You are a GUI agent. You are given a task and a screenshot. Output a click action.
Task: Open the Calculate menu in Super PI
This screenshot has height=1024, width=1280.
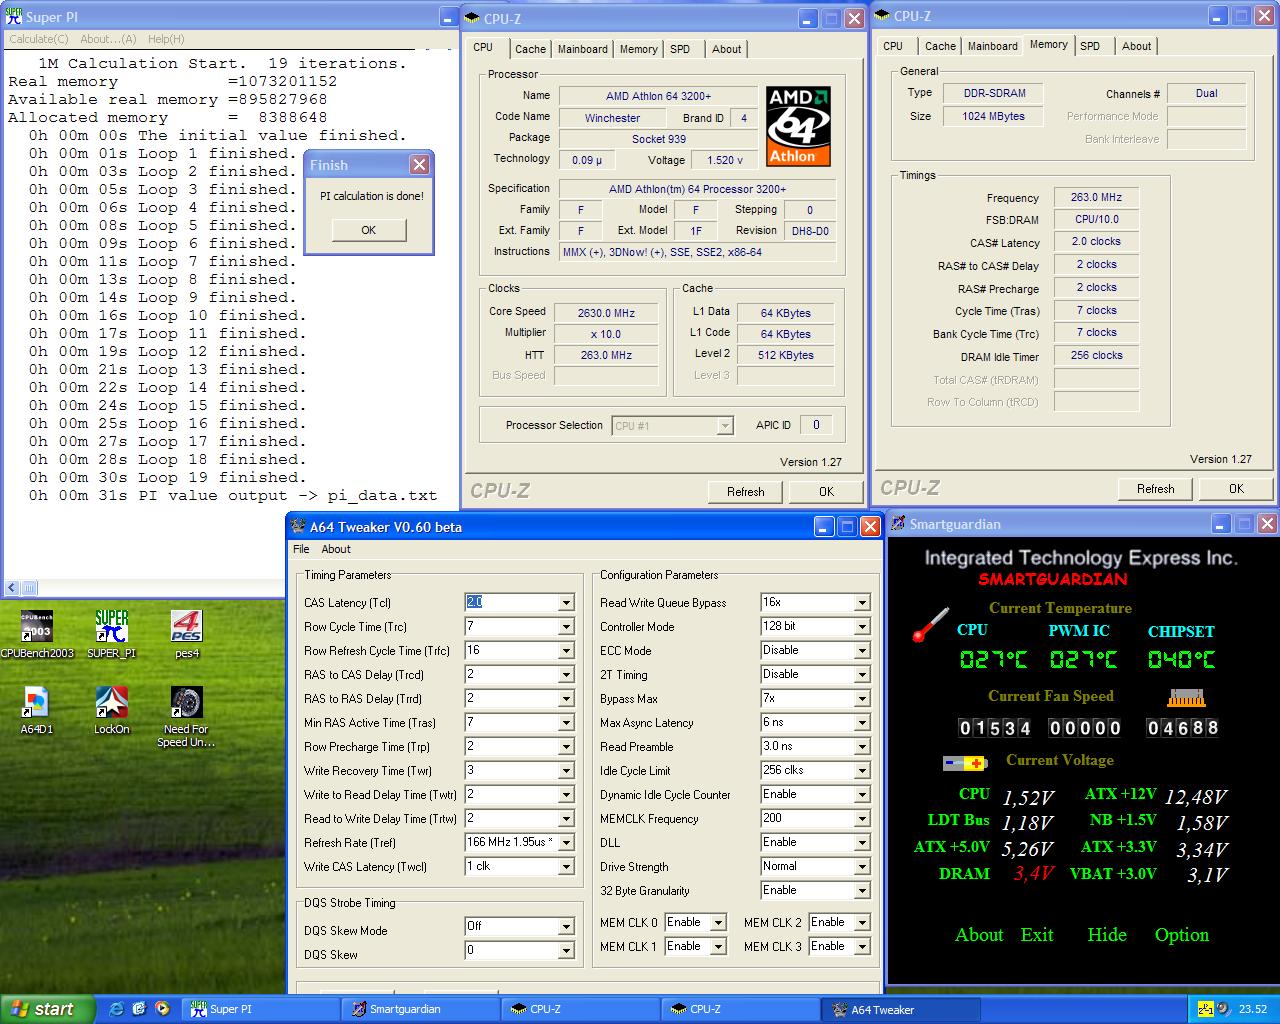pos(39,39)
